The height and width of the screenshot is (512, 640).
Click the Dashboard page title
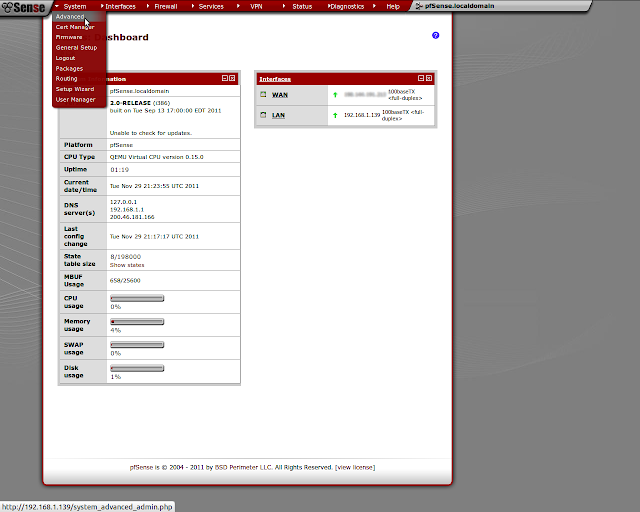(122, 37)
